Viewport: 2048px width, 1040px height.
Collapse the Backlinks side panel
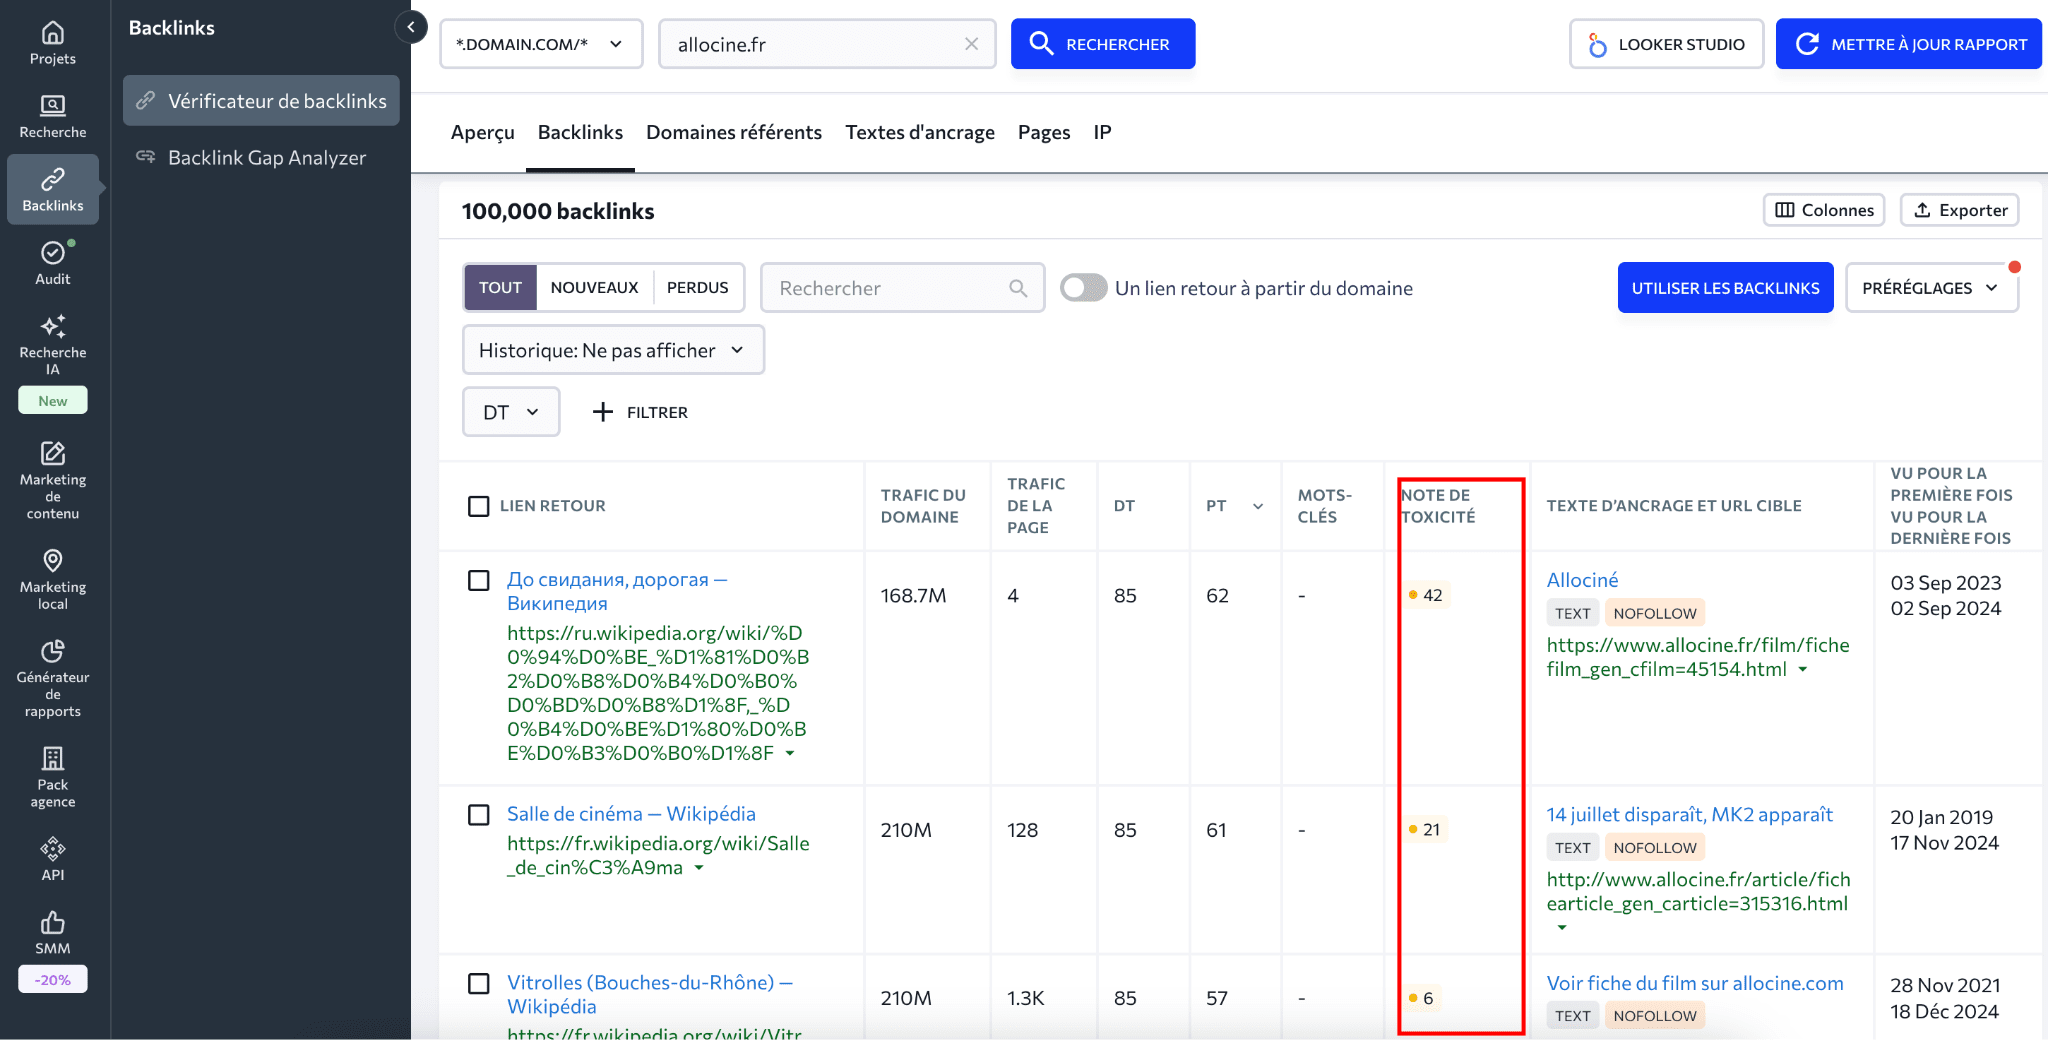pyautogui.click(x=411, y=27)
